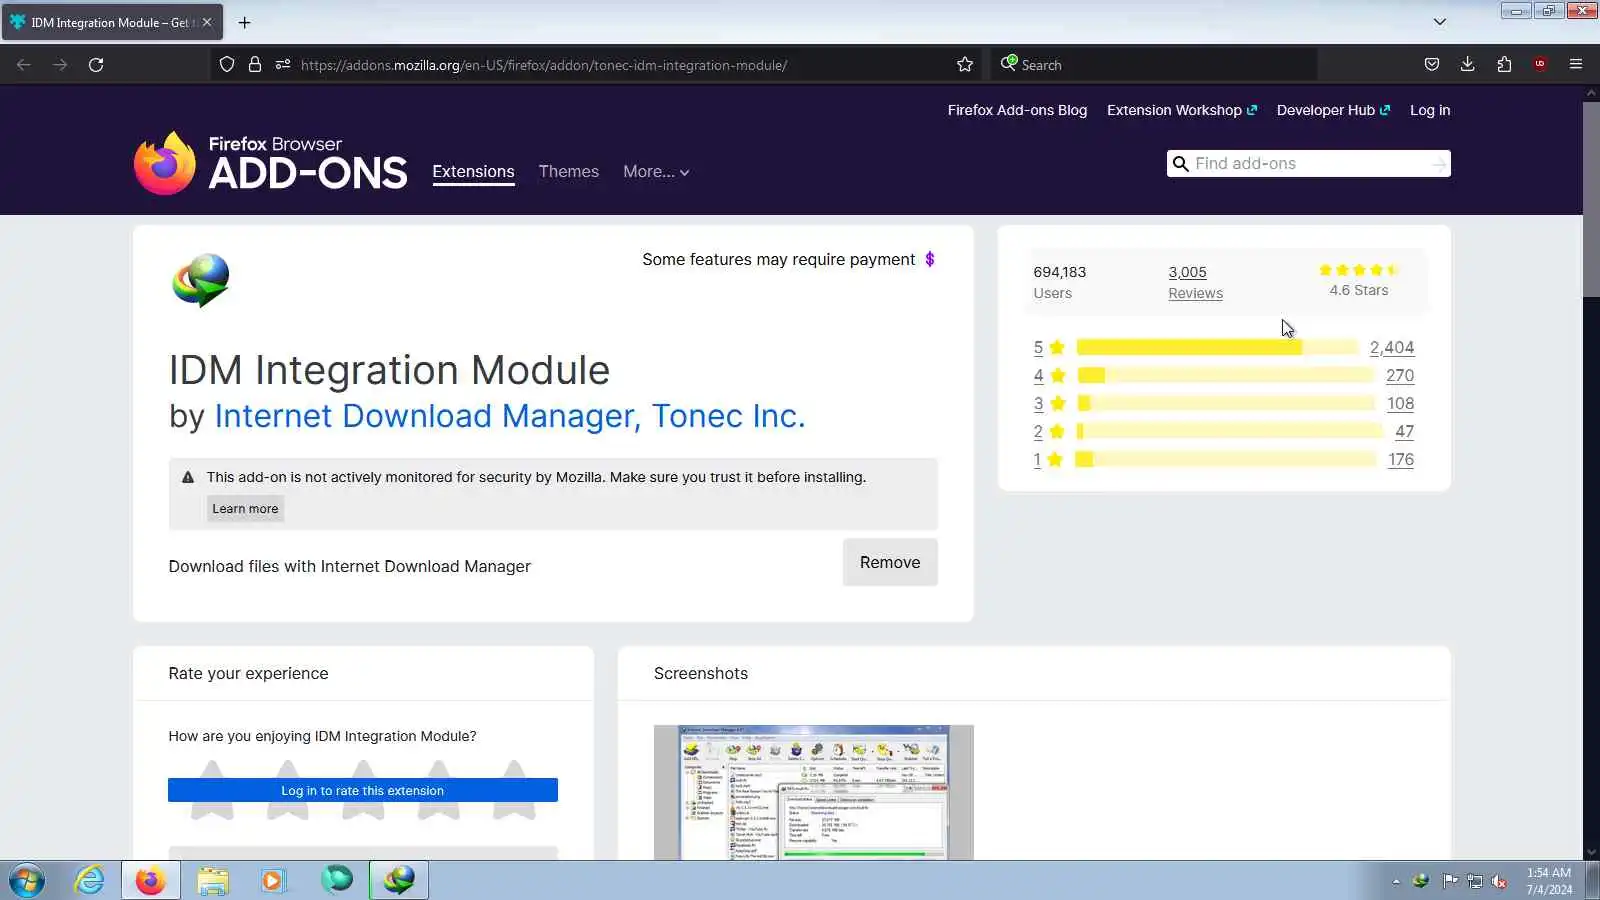Open the 108 three-star reviews count

pos(1400,404)
